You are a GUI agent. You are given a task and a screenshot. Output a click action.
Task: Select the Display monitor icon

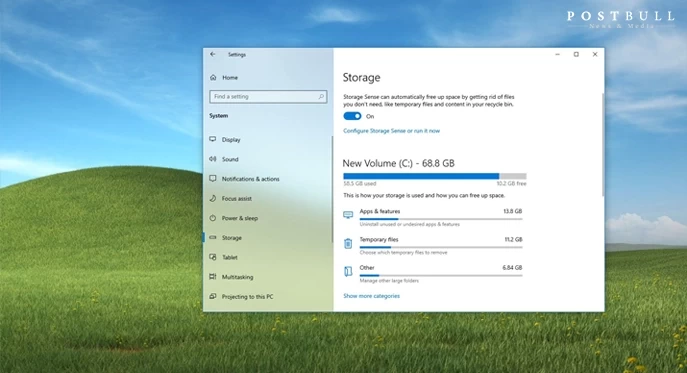tap(213, 139)
